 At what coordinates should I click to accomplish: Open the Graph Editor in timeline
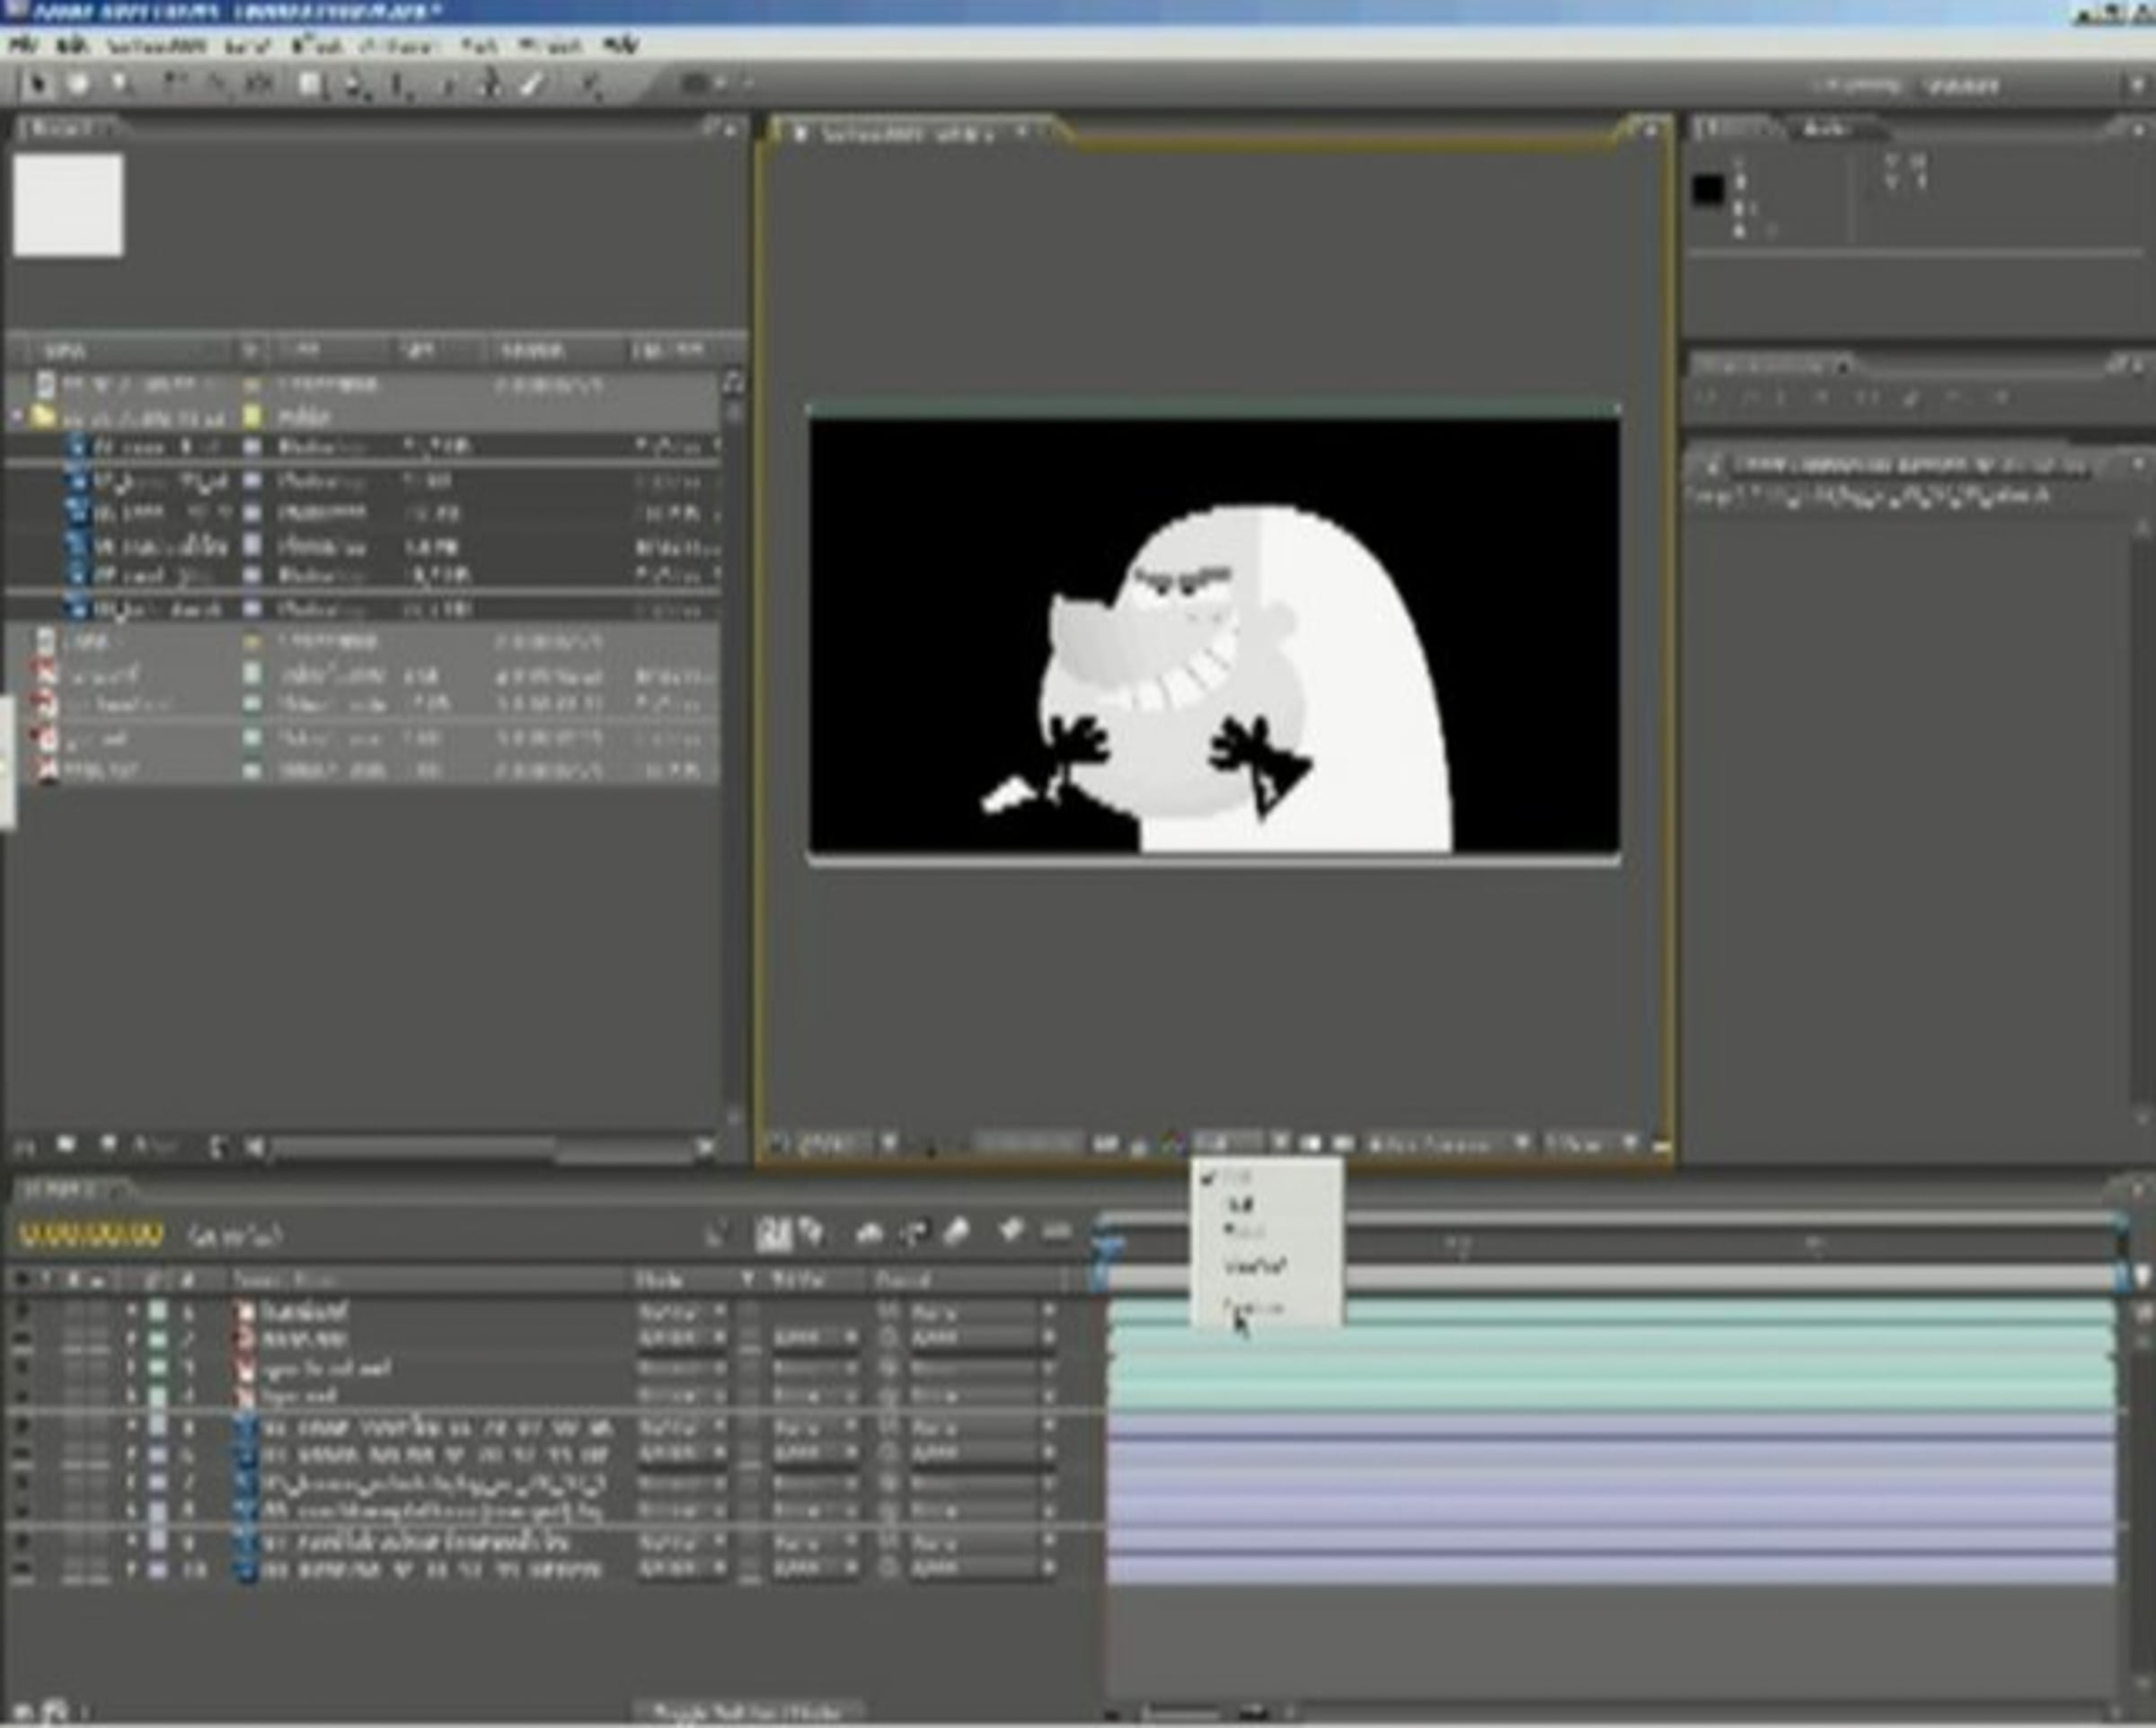1056,1233
